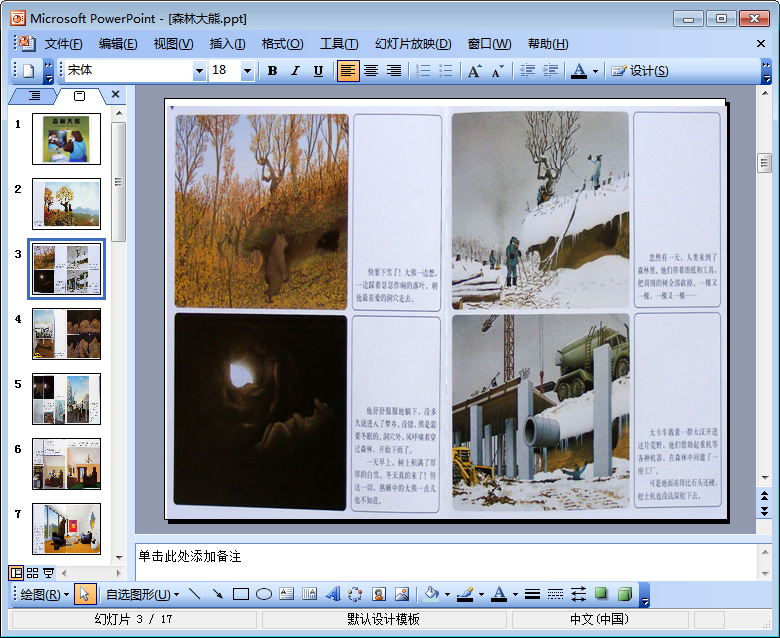Select slide 1 thumbnail
The width and height of the screenshot is (780, 638).
[x=67, y=139]
